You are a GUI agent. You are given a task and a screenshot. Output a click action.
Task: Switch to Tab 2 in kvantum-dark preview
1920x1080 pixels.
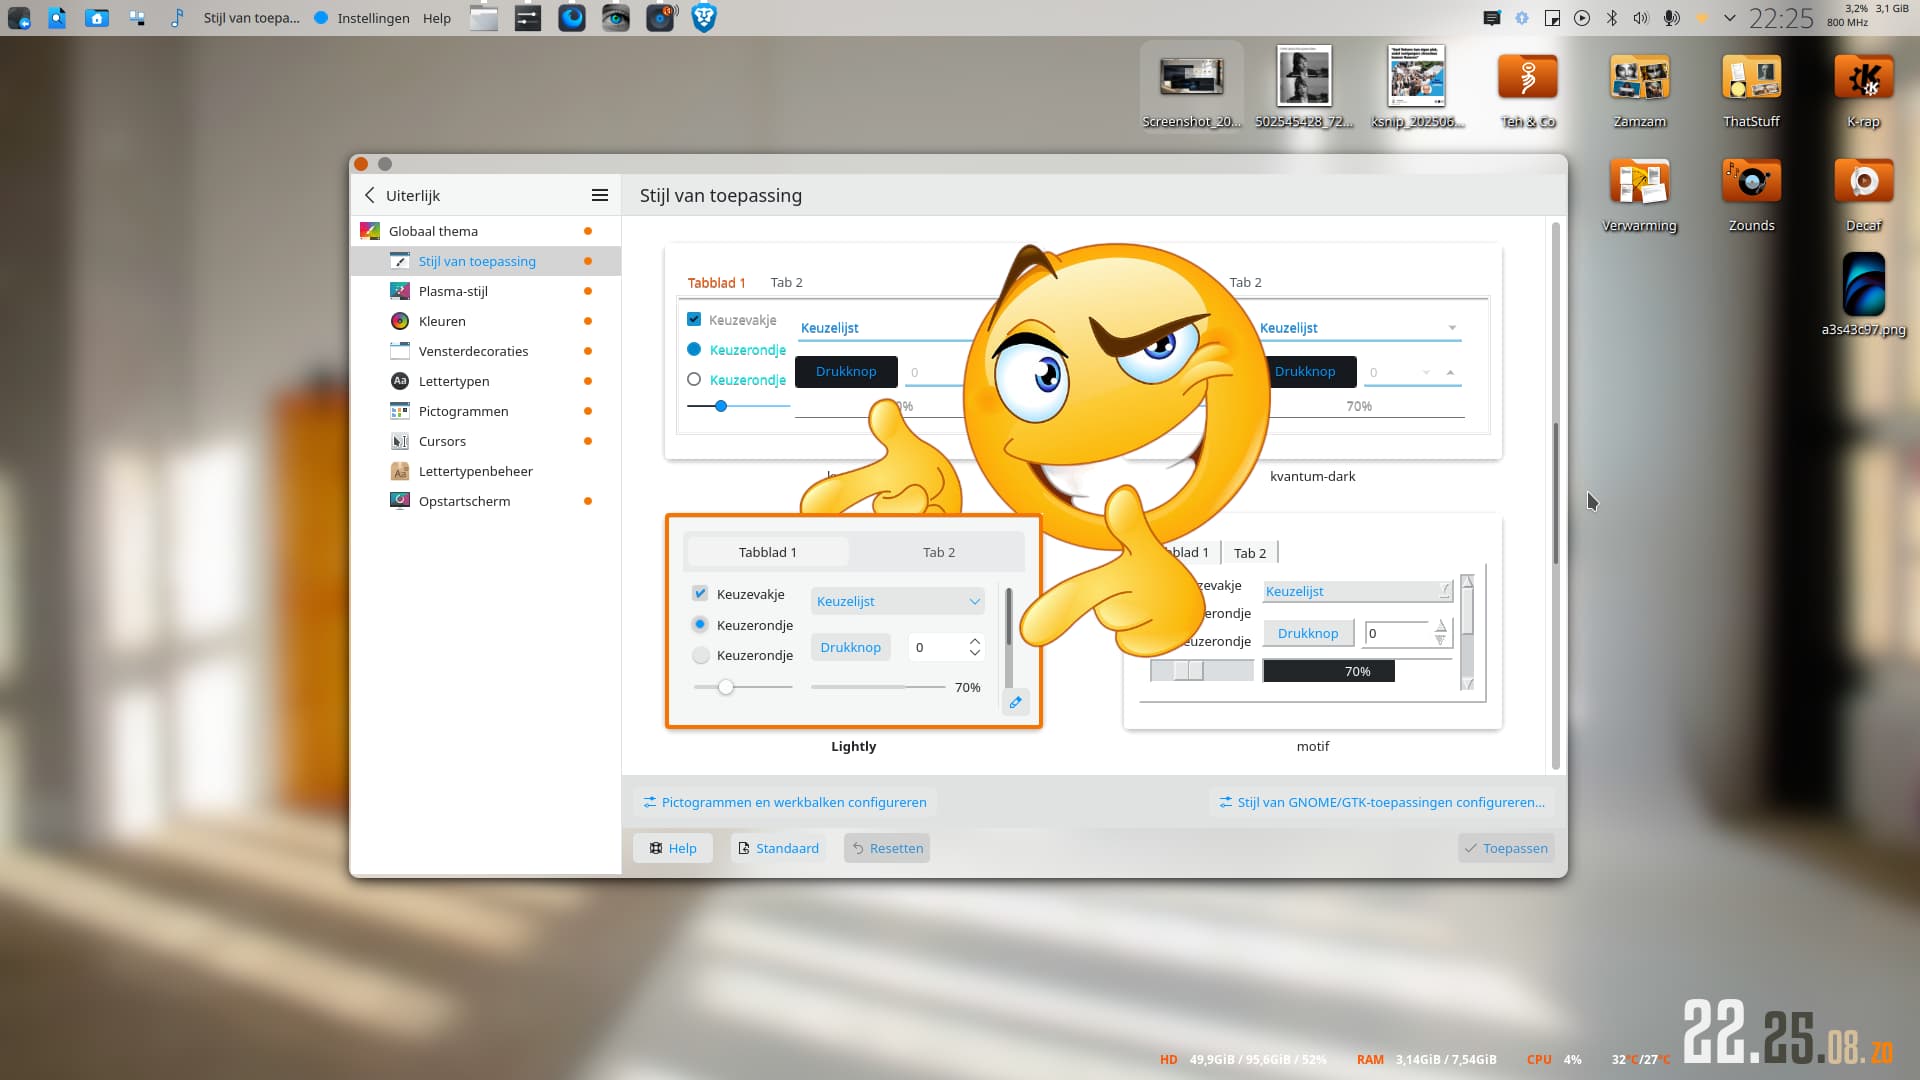(x=1245, y=282)
